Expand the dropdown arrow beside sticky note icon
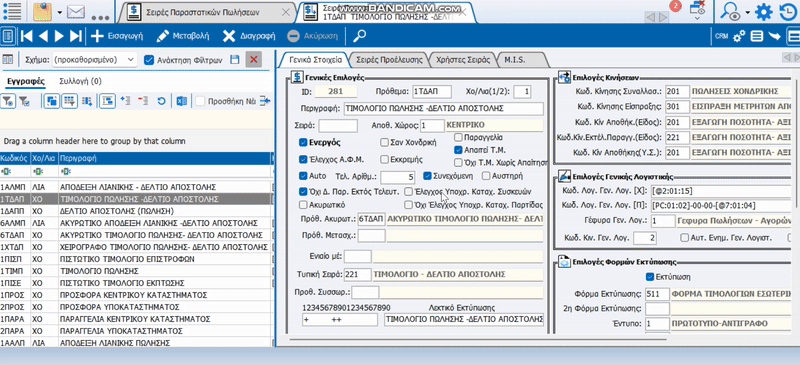 [60, 12]
